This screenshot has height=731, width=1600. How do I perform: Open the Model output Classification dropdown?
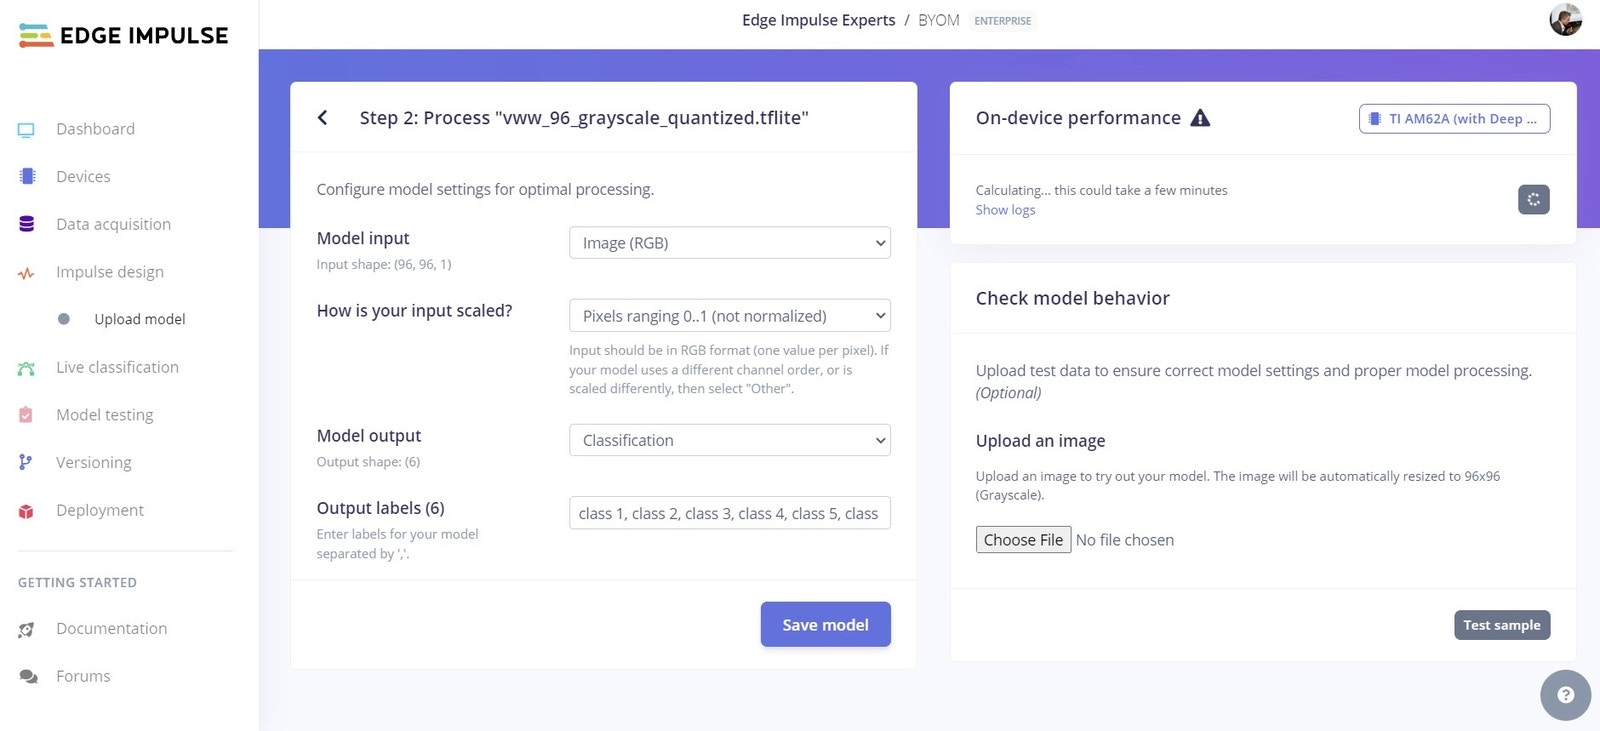[x=730, y=440]
